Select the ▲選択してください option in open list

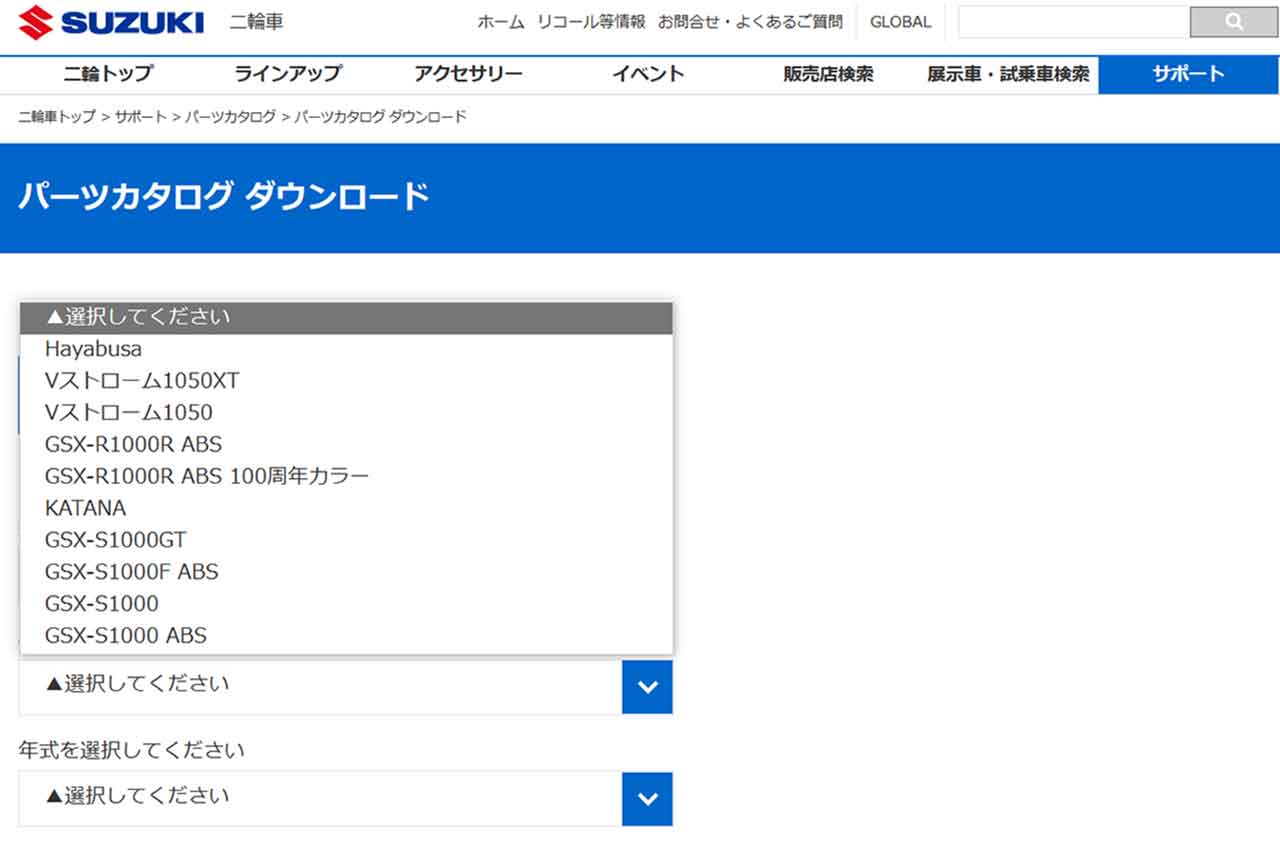[x=346, y=317]
